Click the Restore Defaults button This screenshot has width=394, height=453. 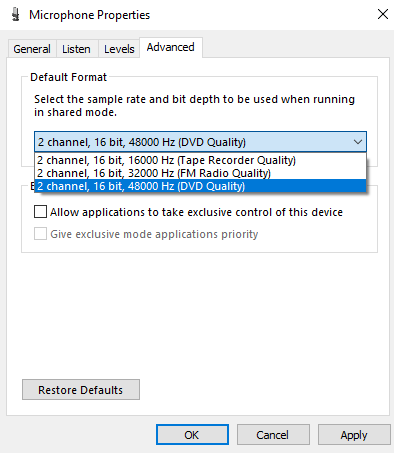(x=81, y=389)
